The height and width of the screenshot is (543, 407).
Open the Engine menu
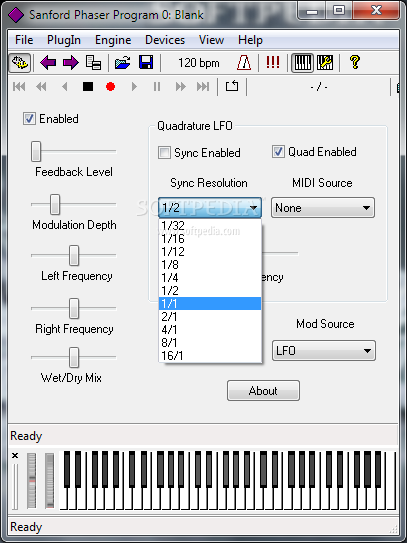coord(113,40)
